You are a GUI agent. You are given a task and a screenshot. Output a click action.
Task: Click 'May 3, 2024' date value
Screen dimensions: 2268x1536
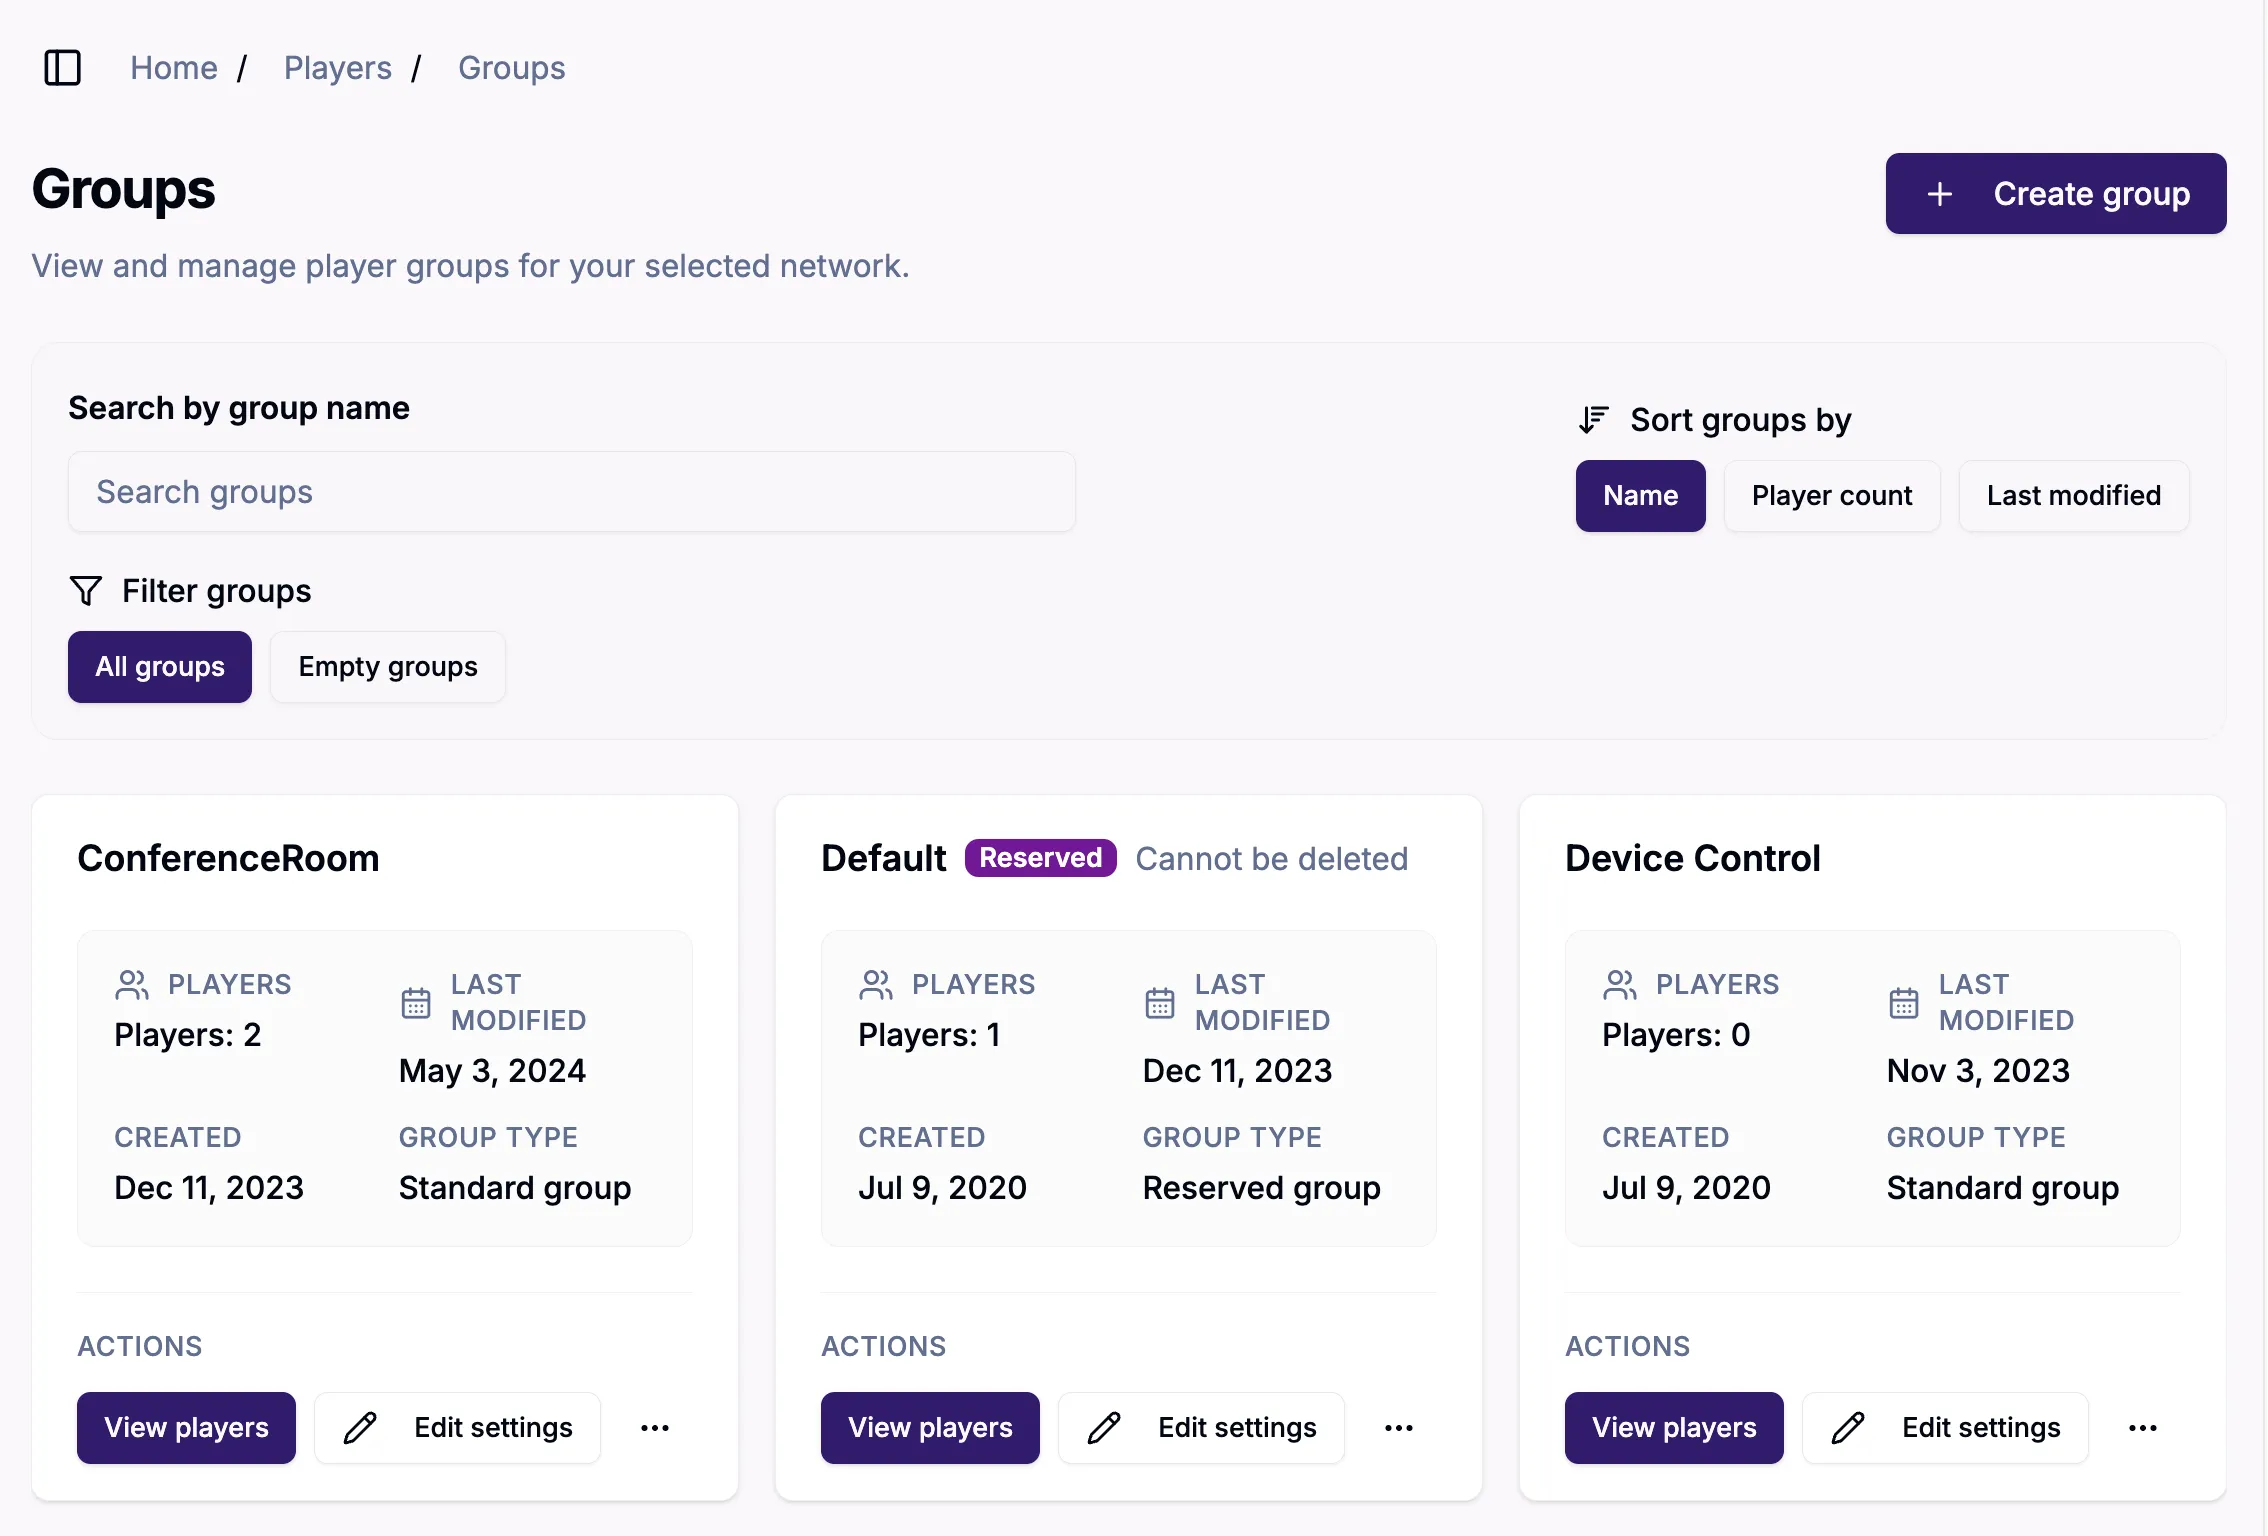pyautogui.click(x=493, y=1071)
